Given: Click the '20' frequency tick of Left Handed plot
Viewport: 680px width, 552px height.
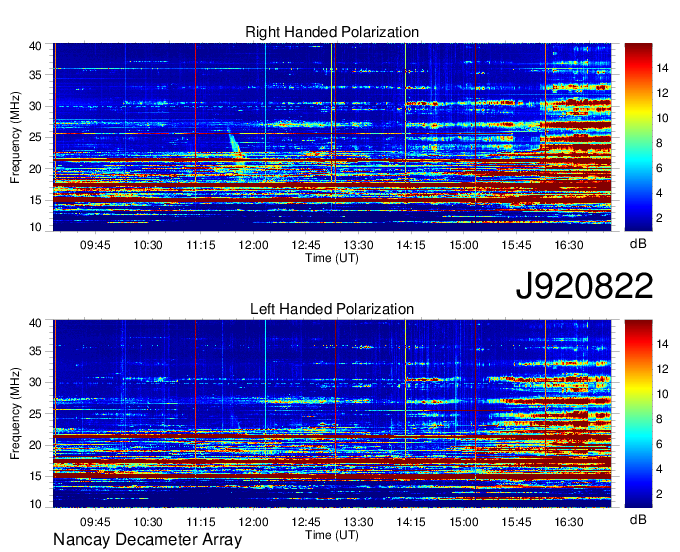Looking at the screenshot, I should [x=35, y=445].
